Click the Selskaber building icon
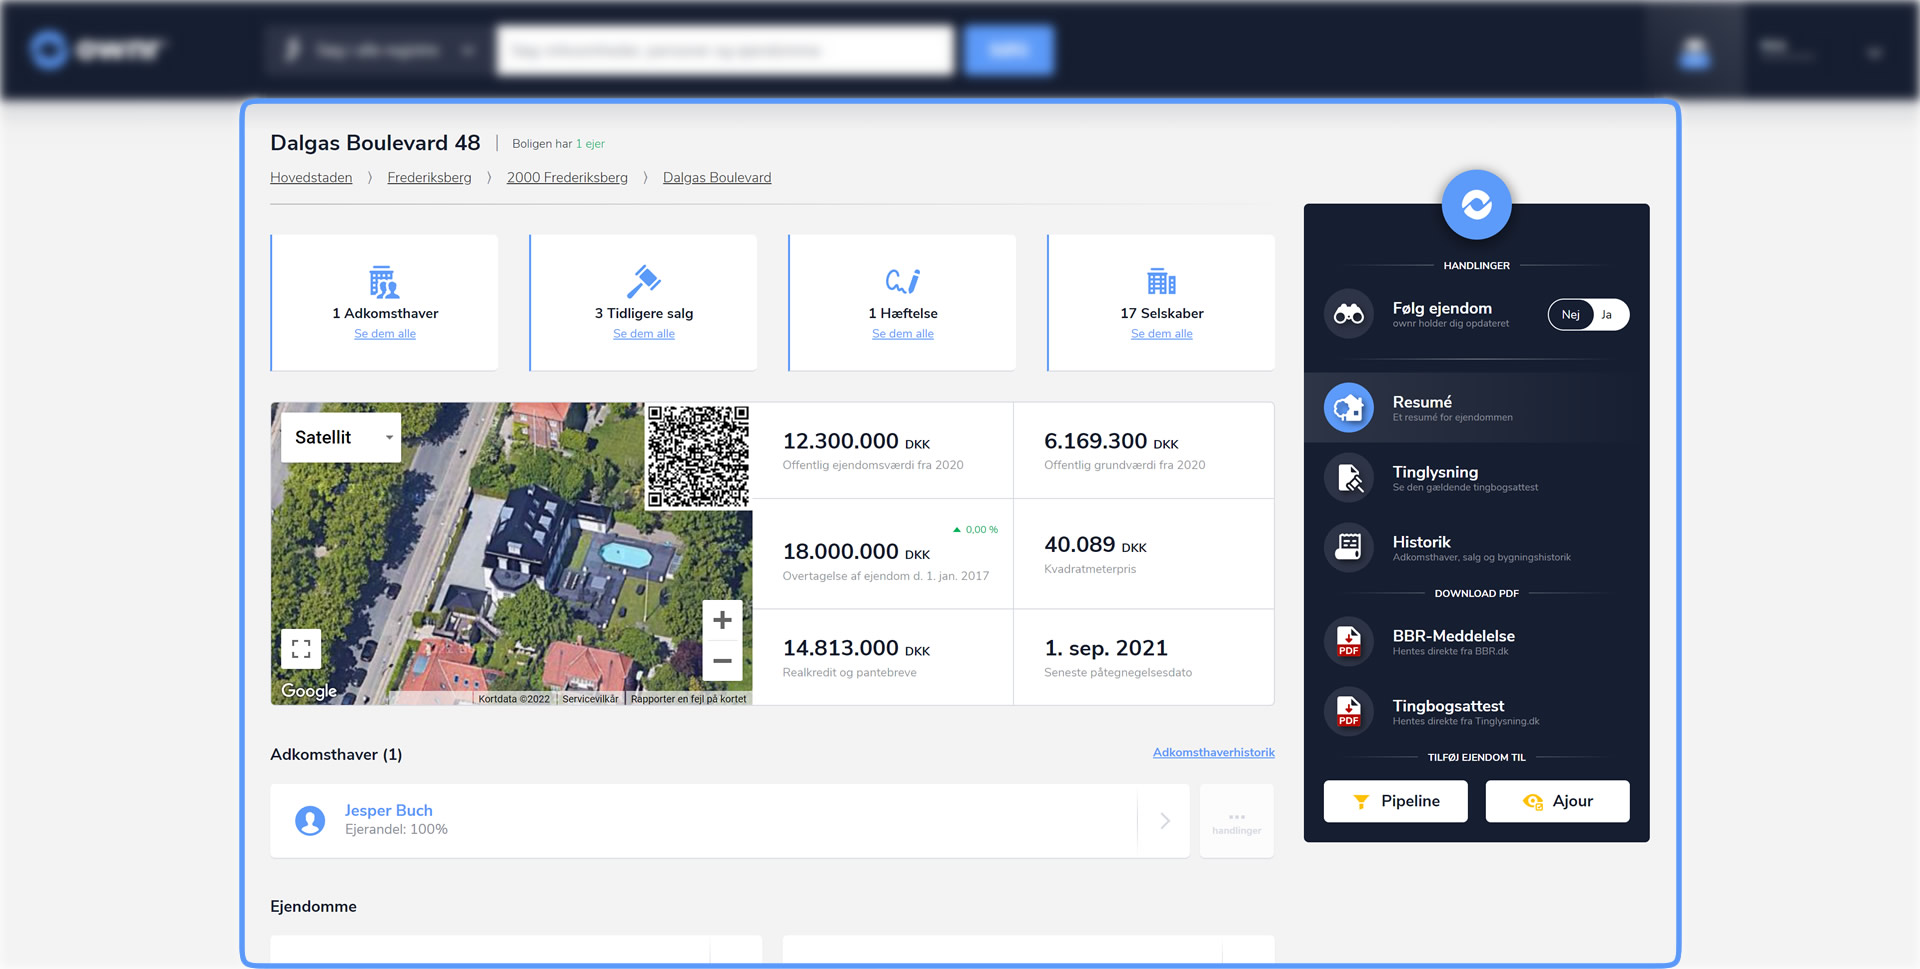This screenshot has width=1920, height=969. 1161,282
